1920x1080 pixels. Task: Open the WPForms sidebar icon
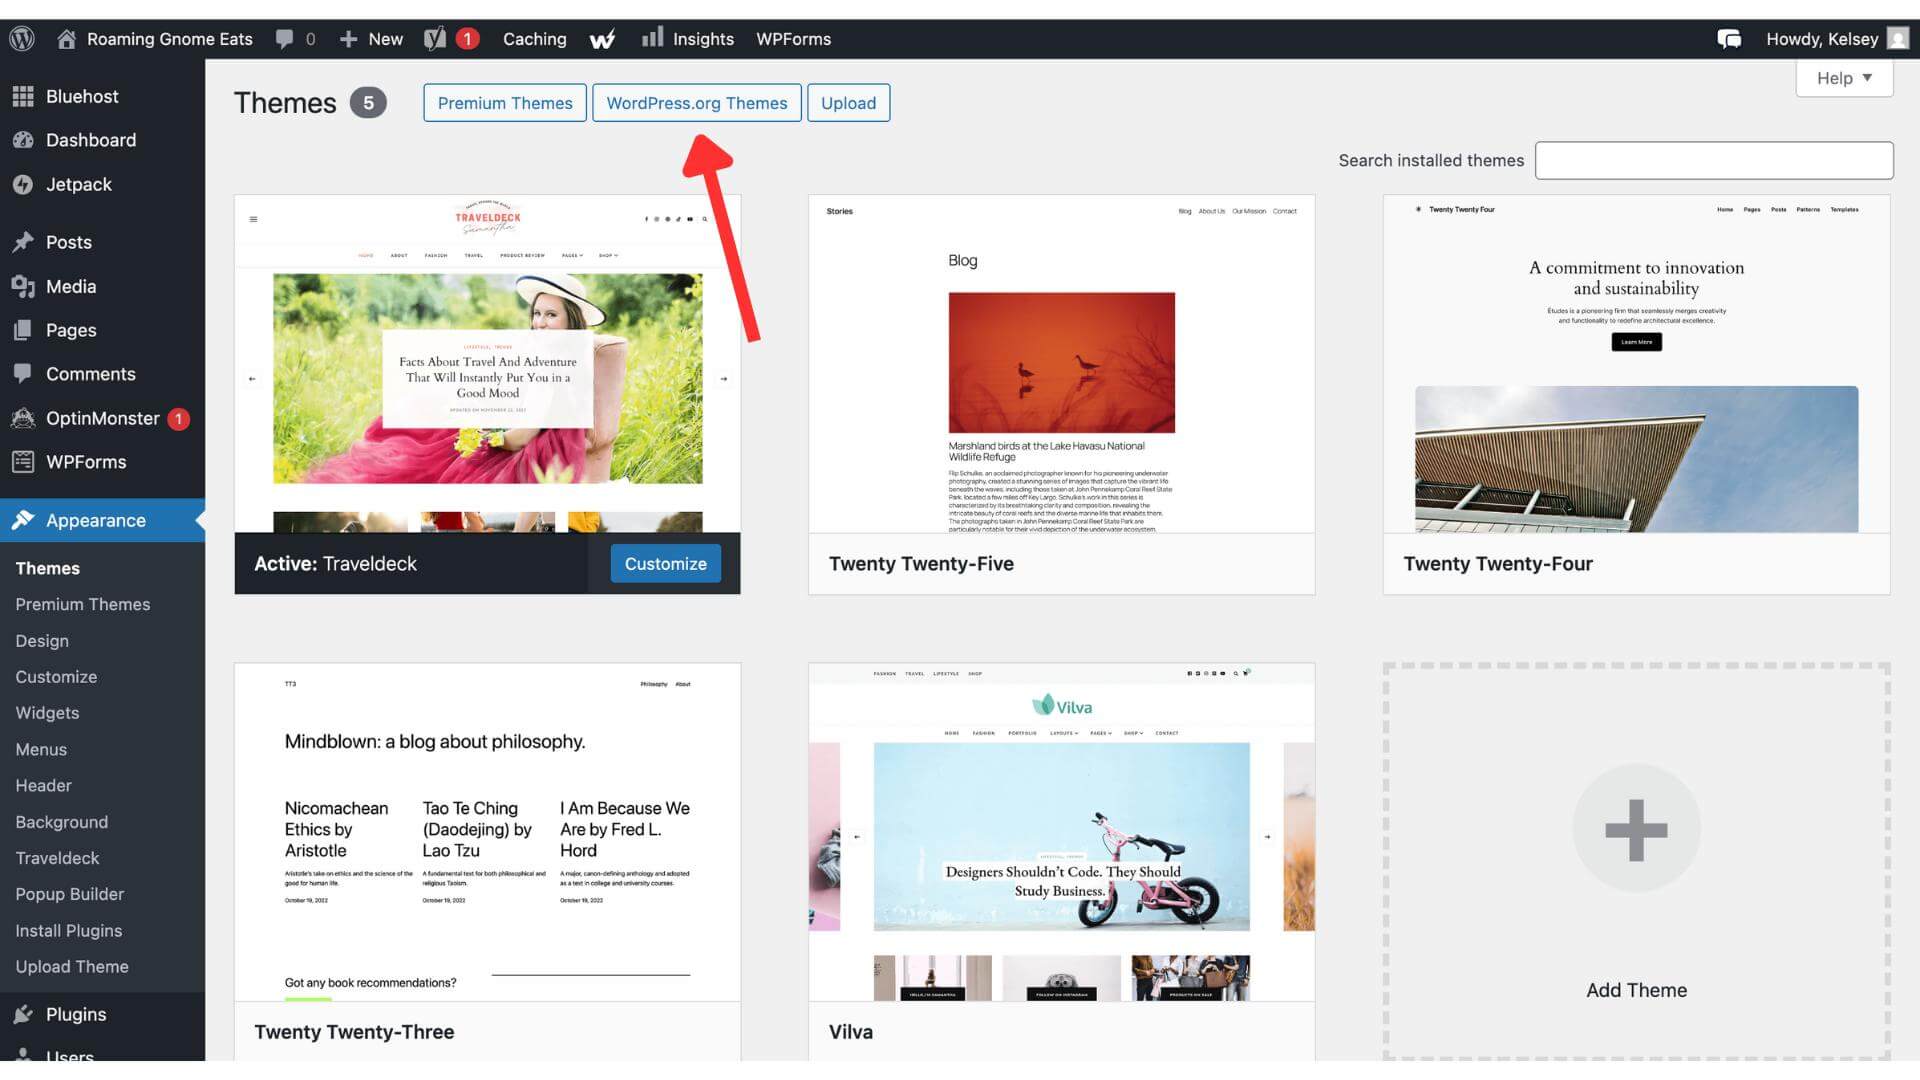[24, 462]
